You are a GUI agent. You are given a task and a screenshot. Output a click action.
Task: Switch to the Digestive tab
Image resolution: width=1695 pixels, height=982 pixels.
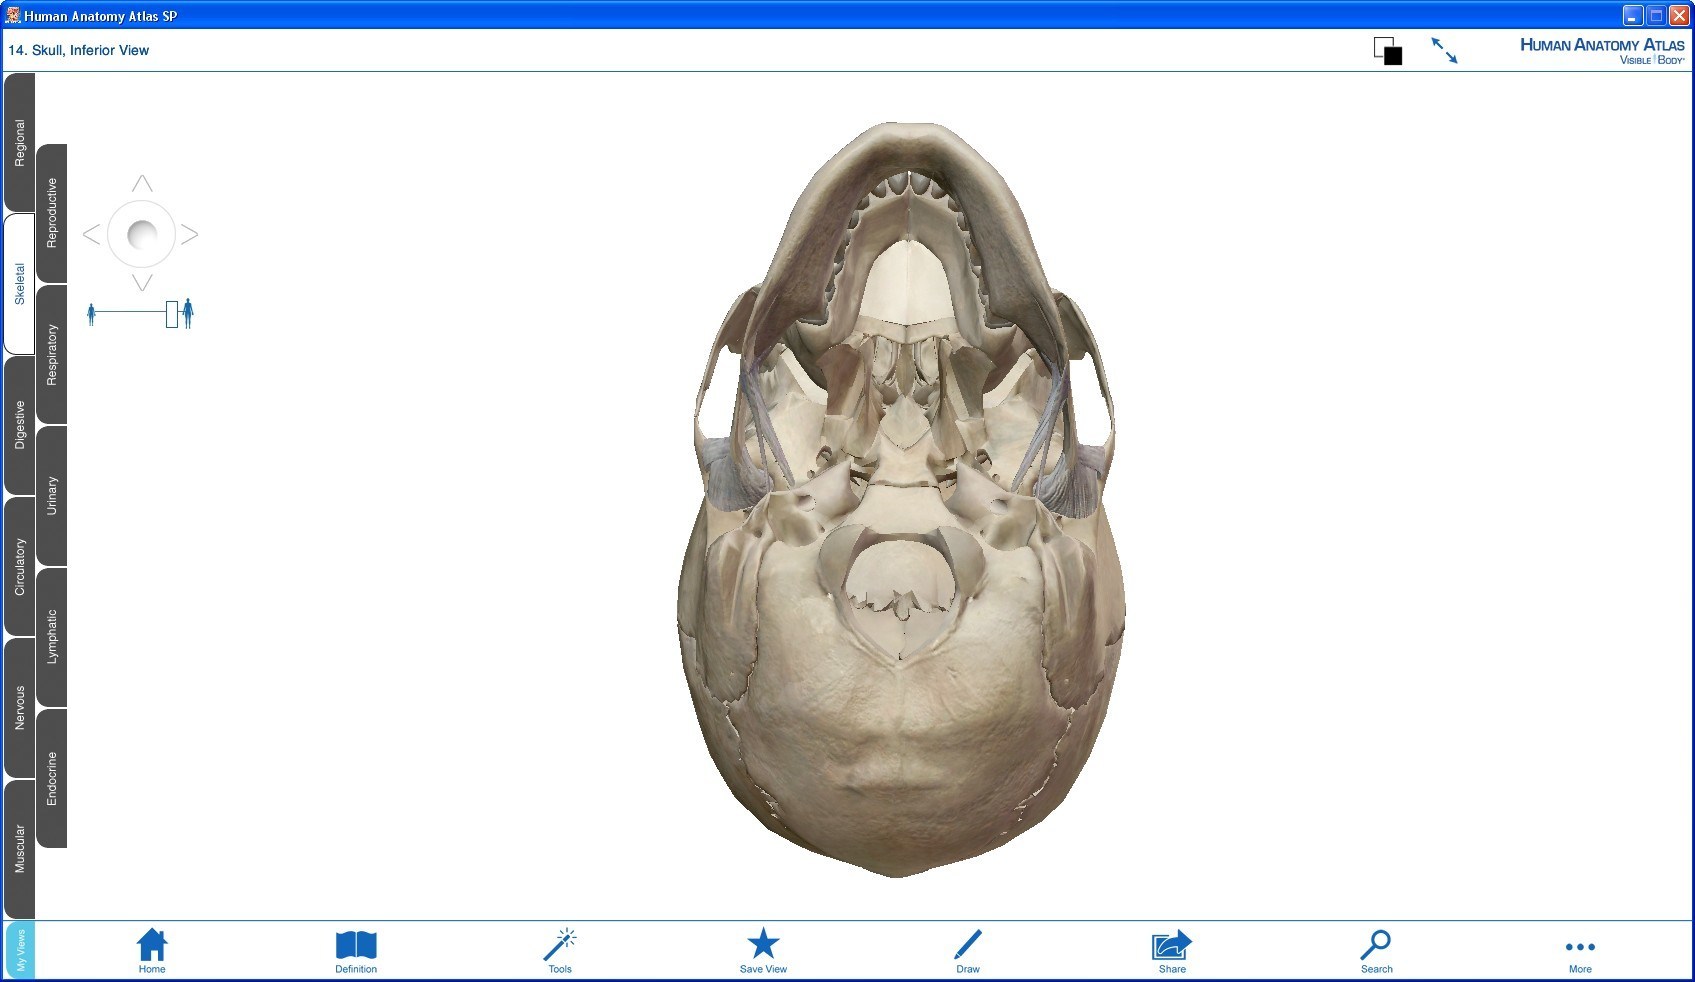pos(19,425)
